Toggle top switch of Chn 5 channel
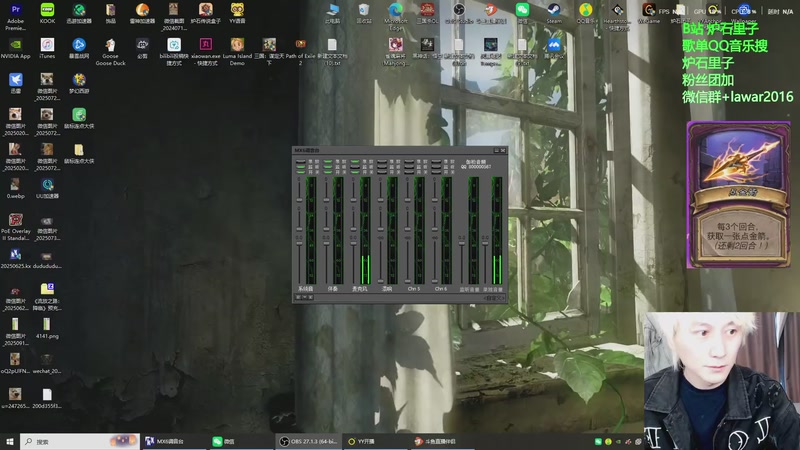Viewport: 800px width, 450px height. click(409, 161)
